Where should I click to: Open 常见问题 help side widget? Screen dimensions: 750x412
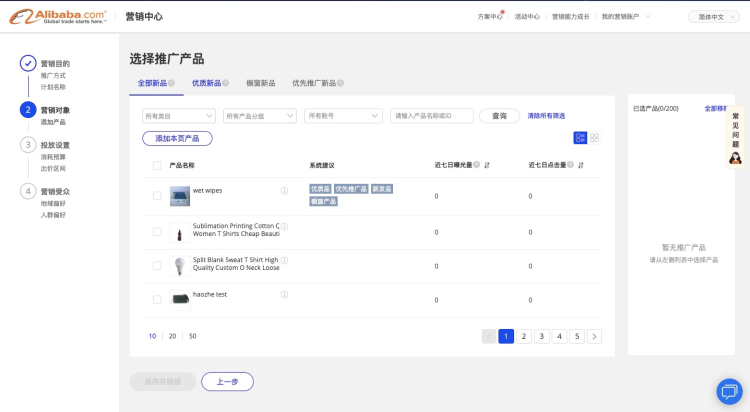tap(736, 136)
